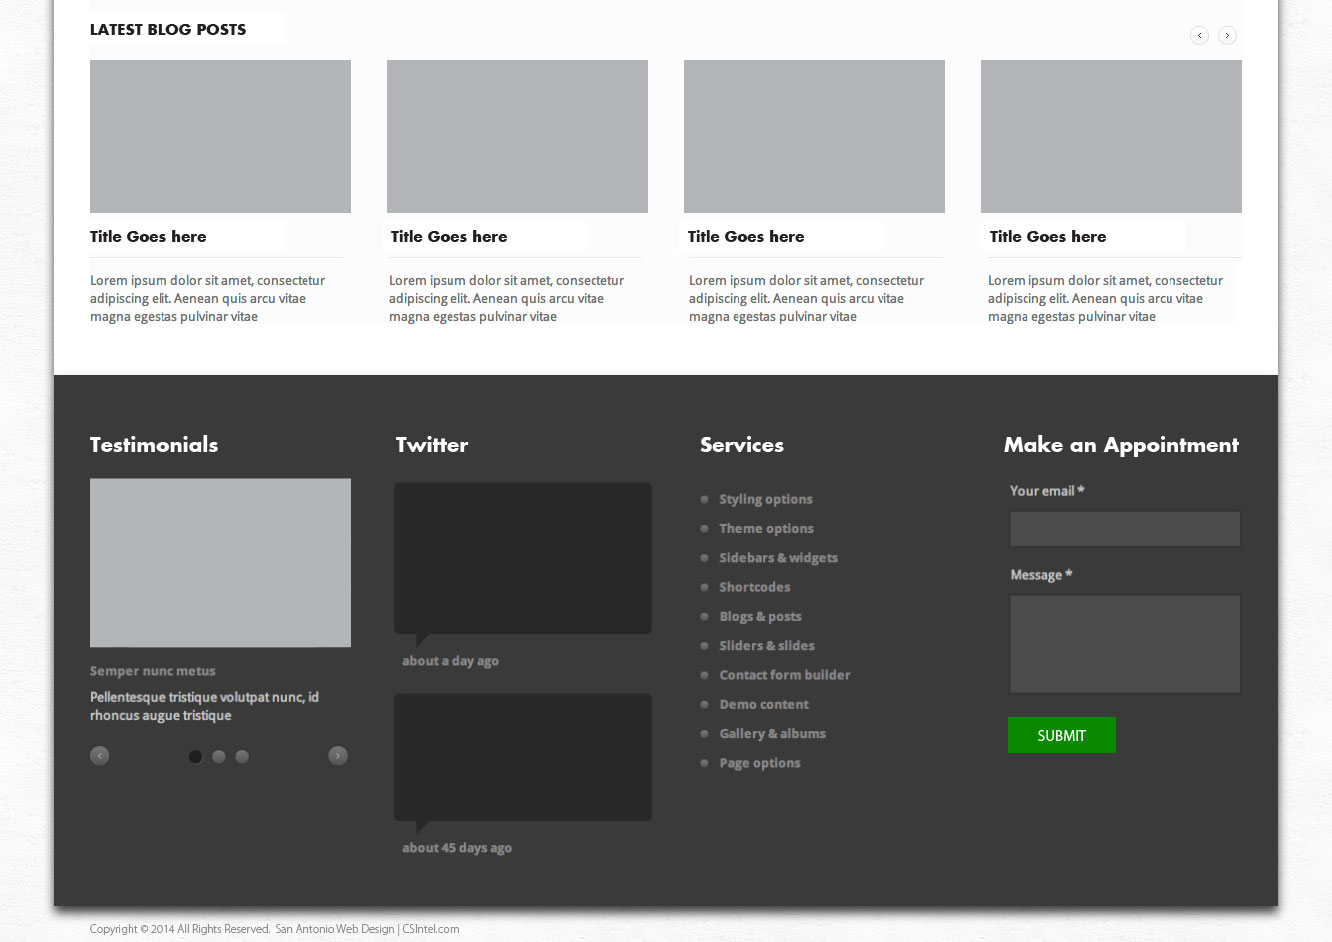
Task: Open the first blog post thumbnail
Action: point(220,136)
